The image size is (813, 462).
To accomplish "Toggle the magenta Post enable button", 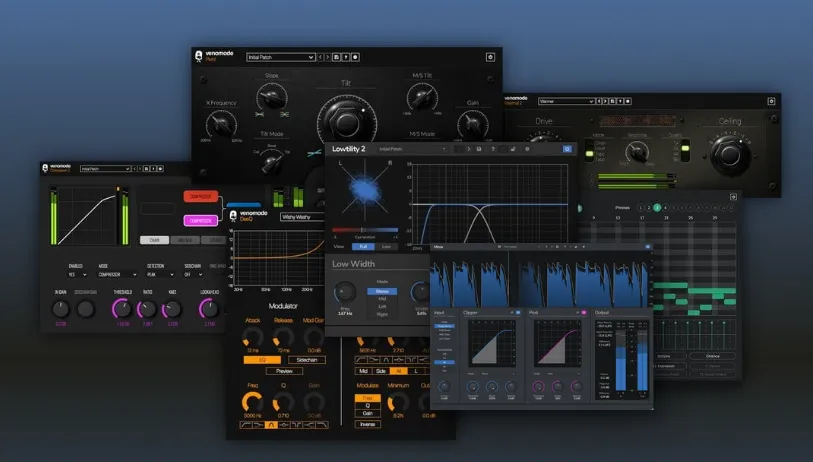I will [584, 313].
